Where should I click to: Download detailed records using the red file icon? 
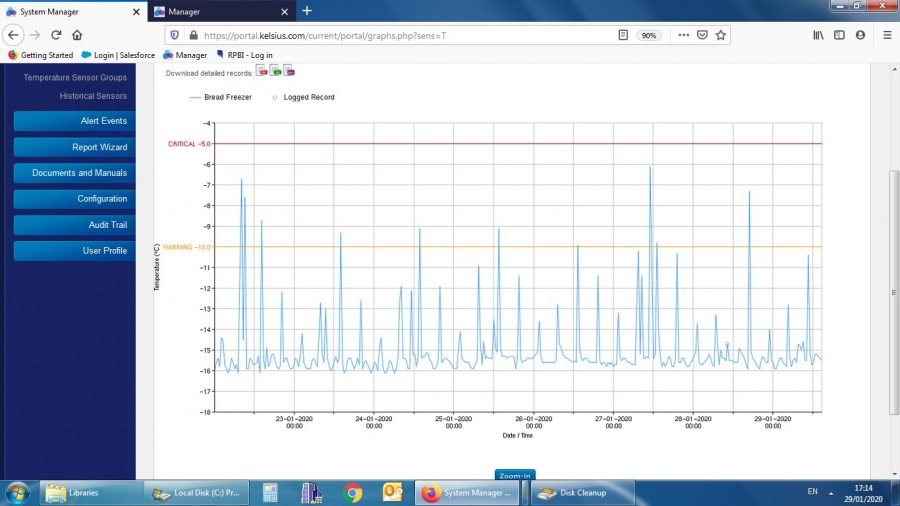(x=261, y=71)
